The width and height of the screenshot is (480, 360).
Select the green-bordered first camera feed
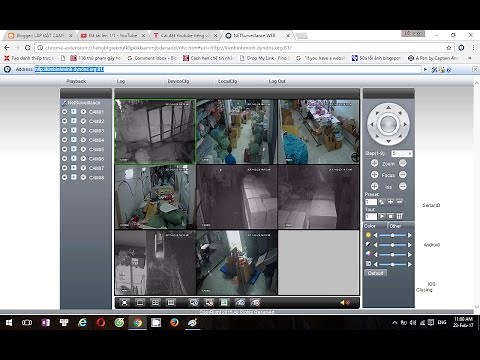(155, 131)
